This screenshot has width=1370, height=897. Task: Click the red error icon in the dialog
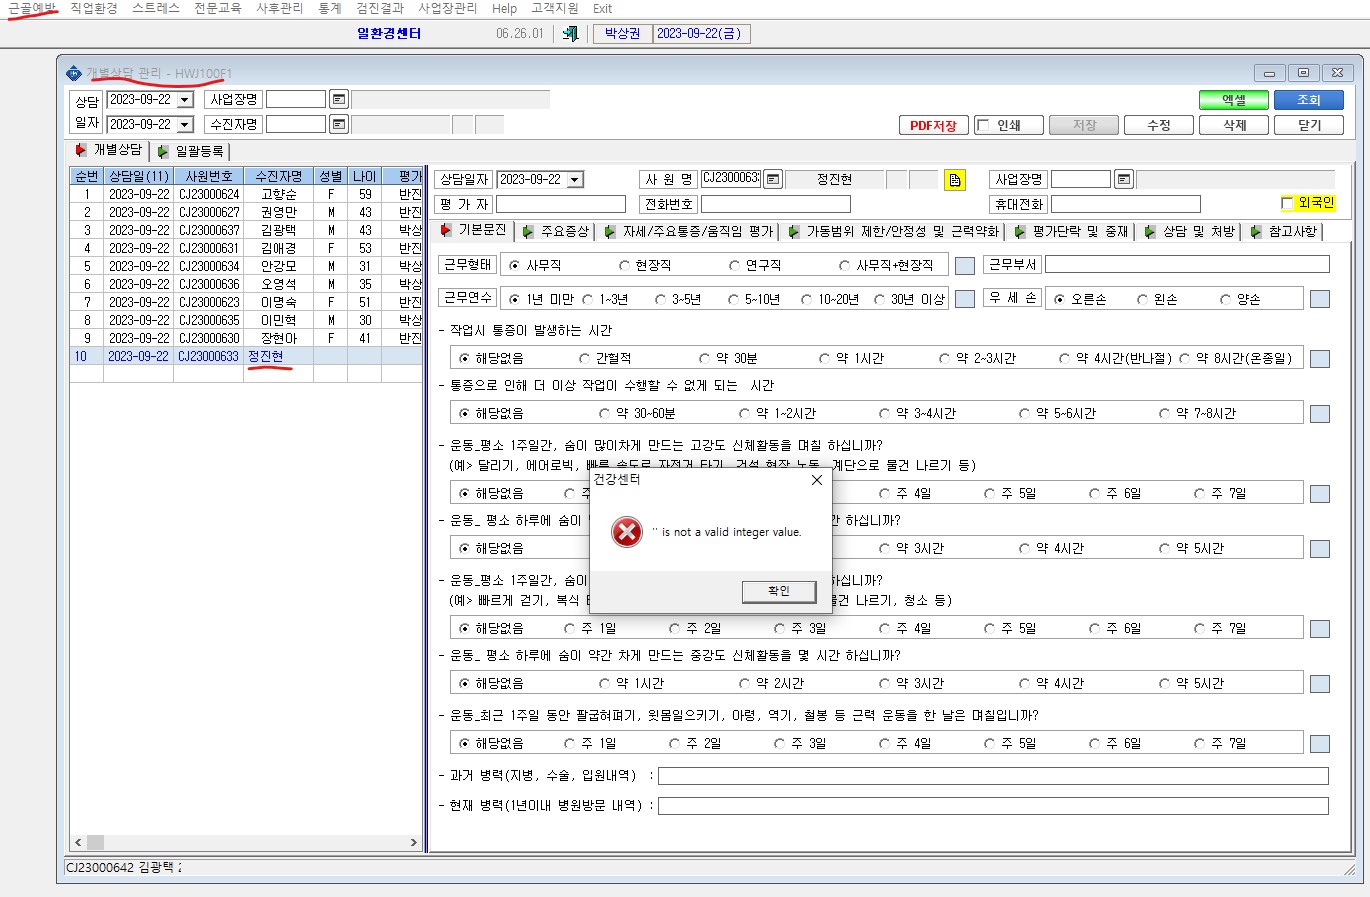point(627,532)
